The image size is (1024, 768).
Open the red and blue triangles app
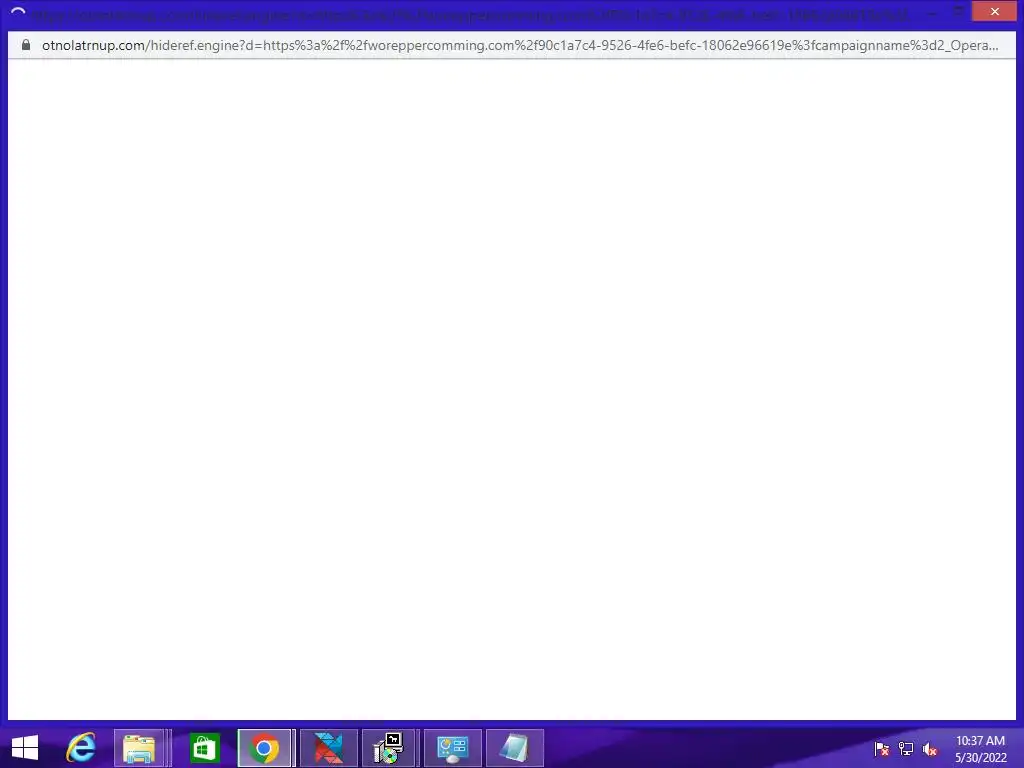328,748
